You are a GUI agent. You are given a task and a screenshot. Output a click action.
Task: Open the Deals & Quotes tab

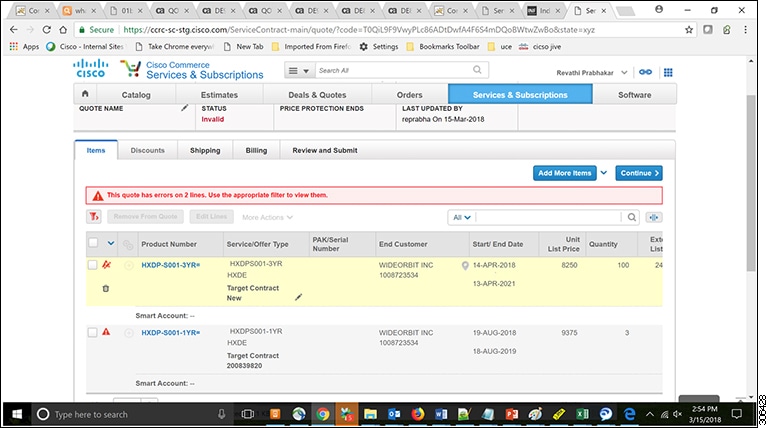click(x=317, y=95)
